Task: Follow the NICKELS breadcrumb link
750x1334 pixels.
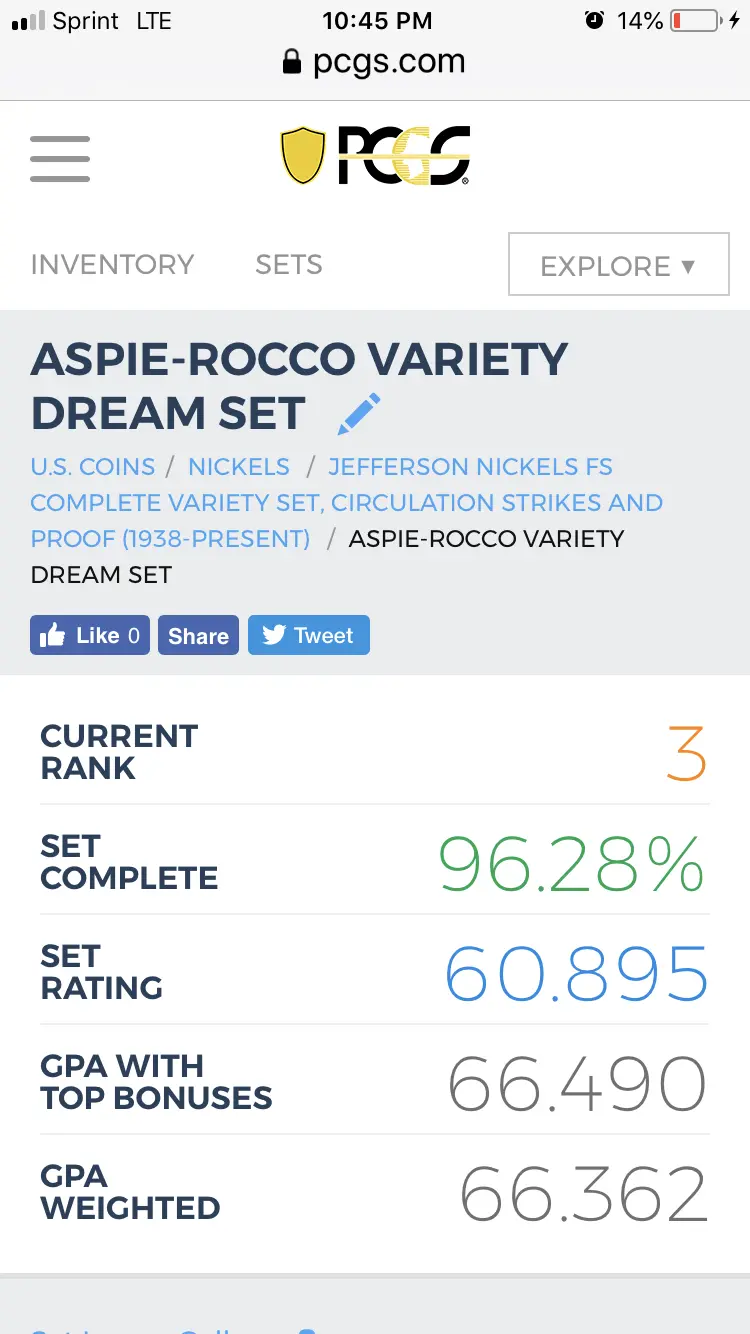Action: (239, 467)
